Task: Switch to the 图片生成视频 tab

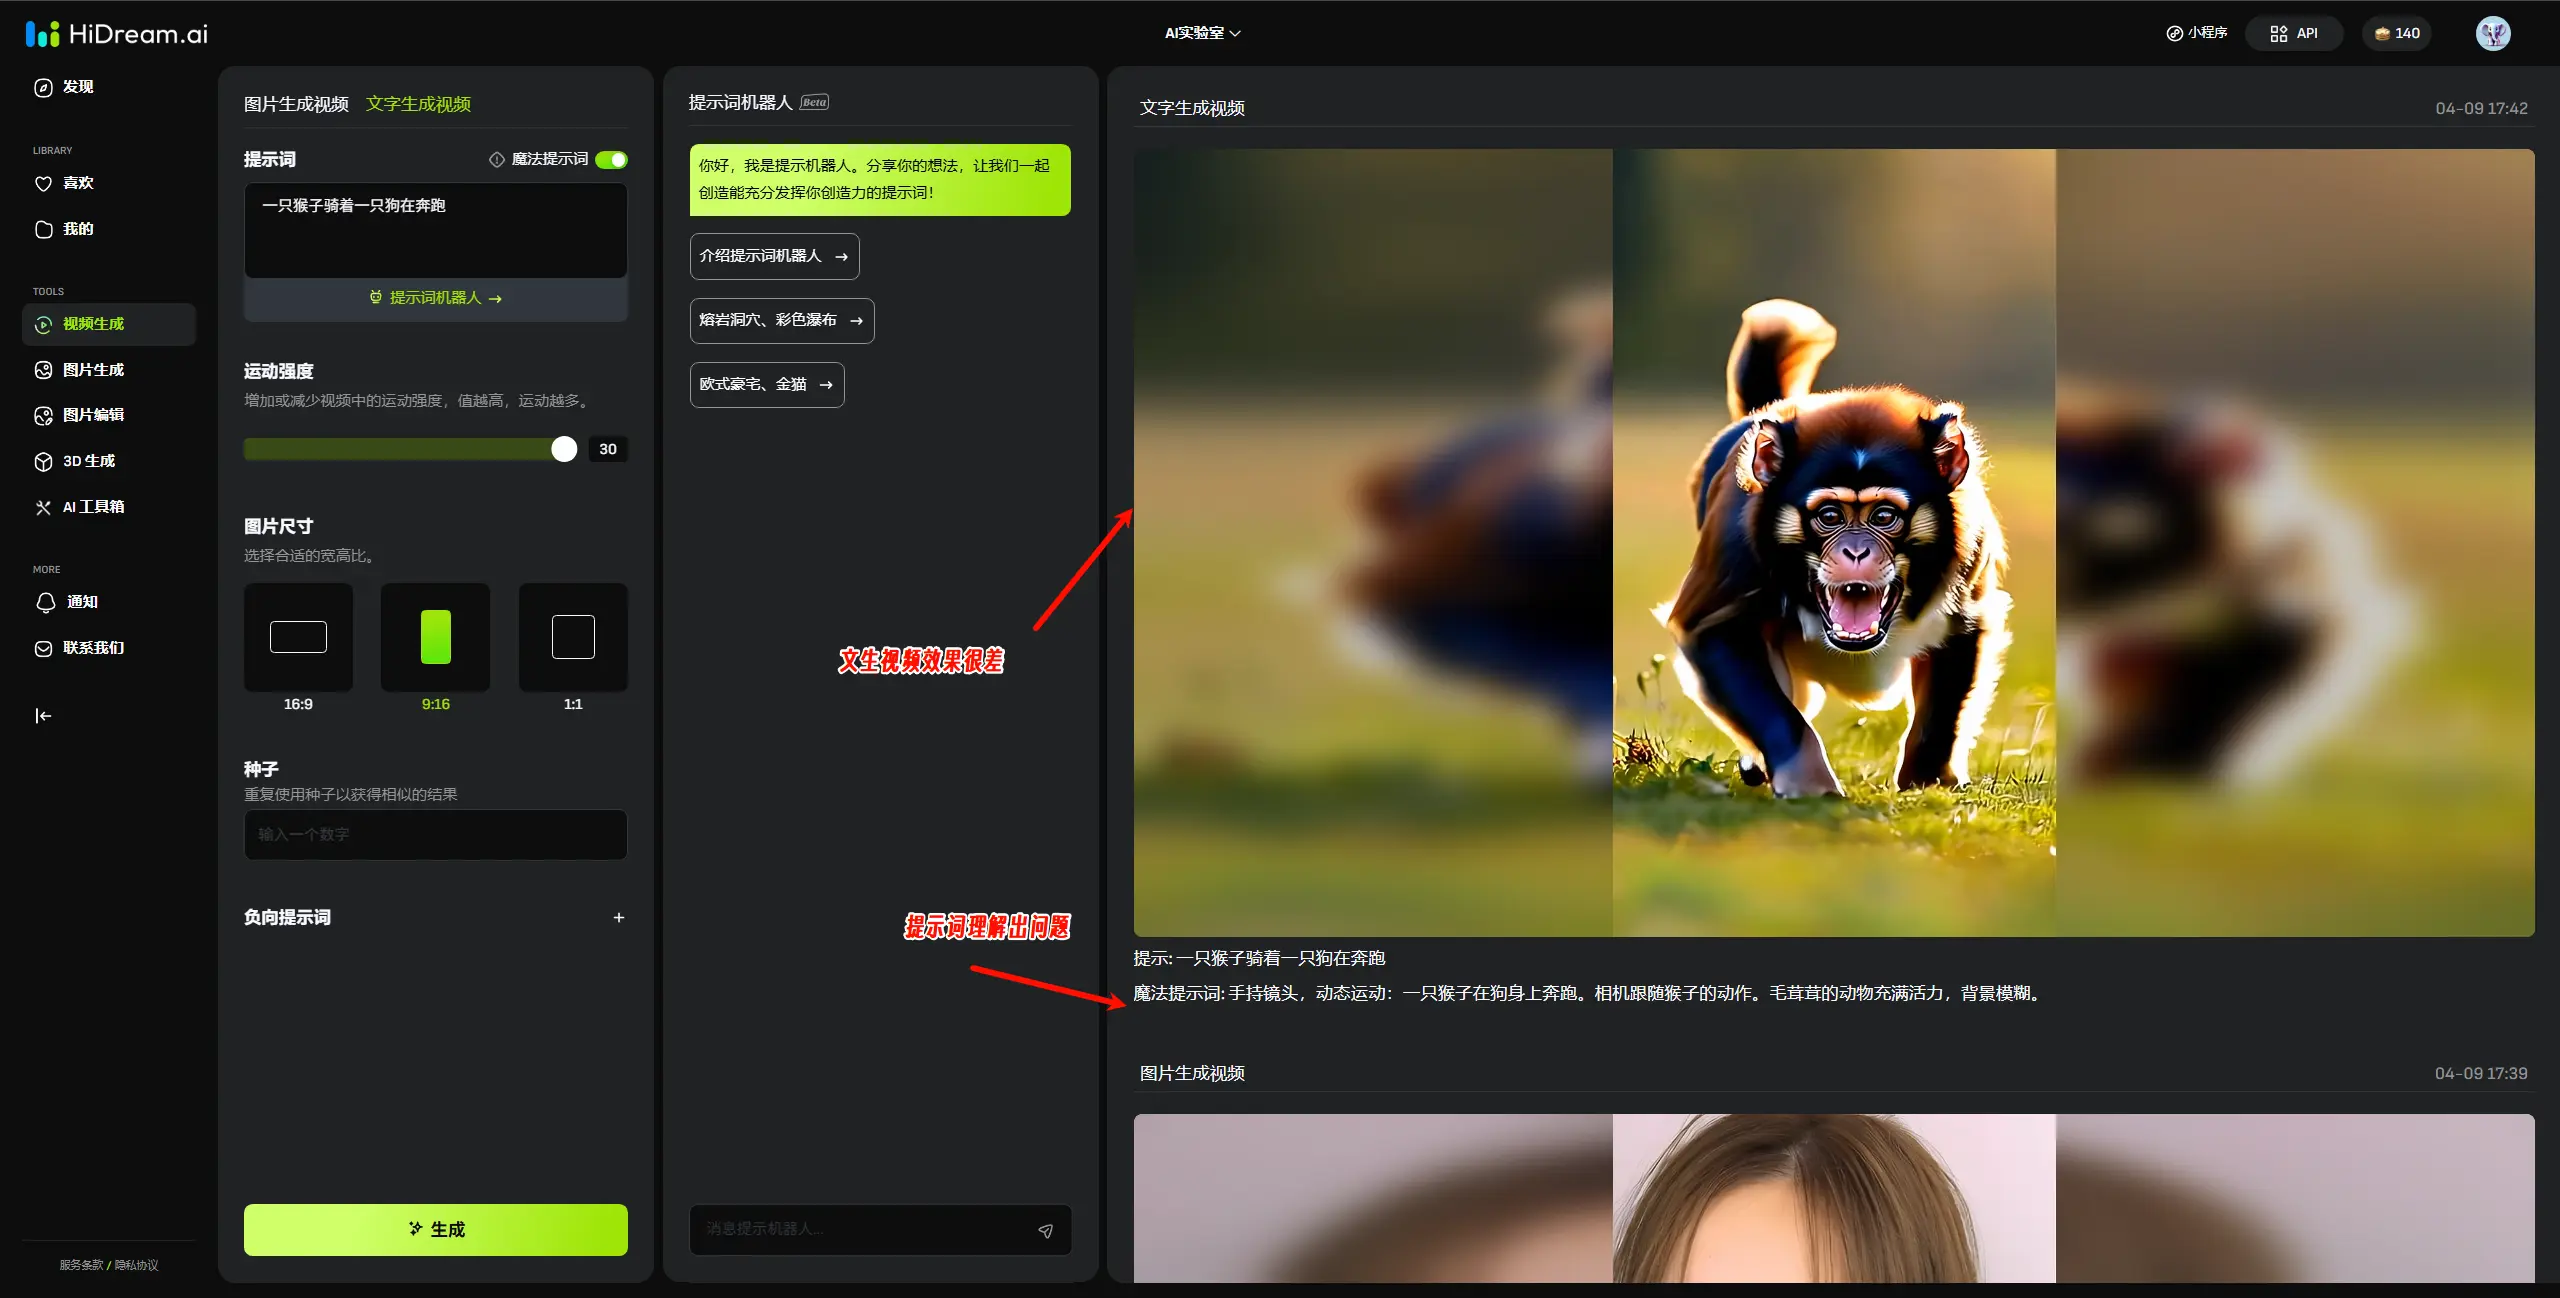Action: click(296, 105)
